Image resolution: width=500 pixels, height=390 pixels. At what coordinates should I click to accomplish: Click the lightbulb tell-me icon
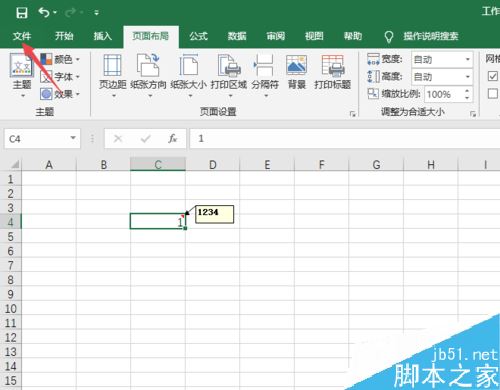tap(389, 37)
